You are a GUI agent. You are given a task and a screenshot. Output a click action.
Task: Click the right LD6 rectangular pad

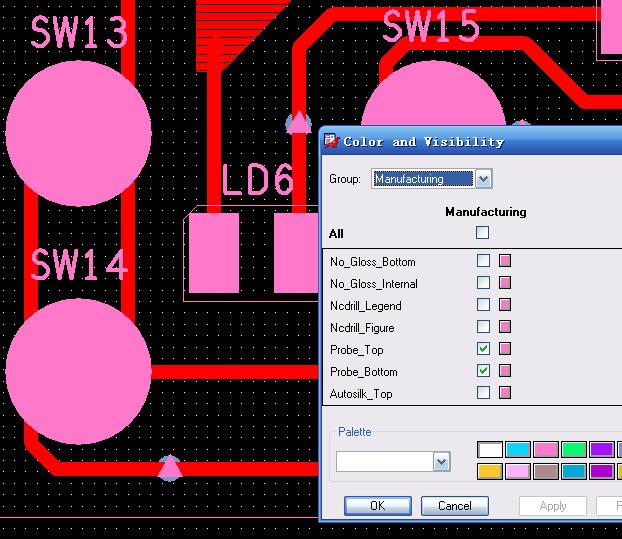tap(296, 253)
